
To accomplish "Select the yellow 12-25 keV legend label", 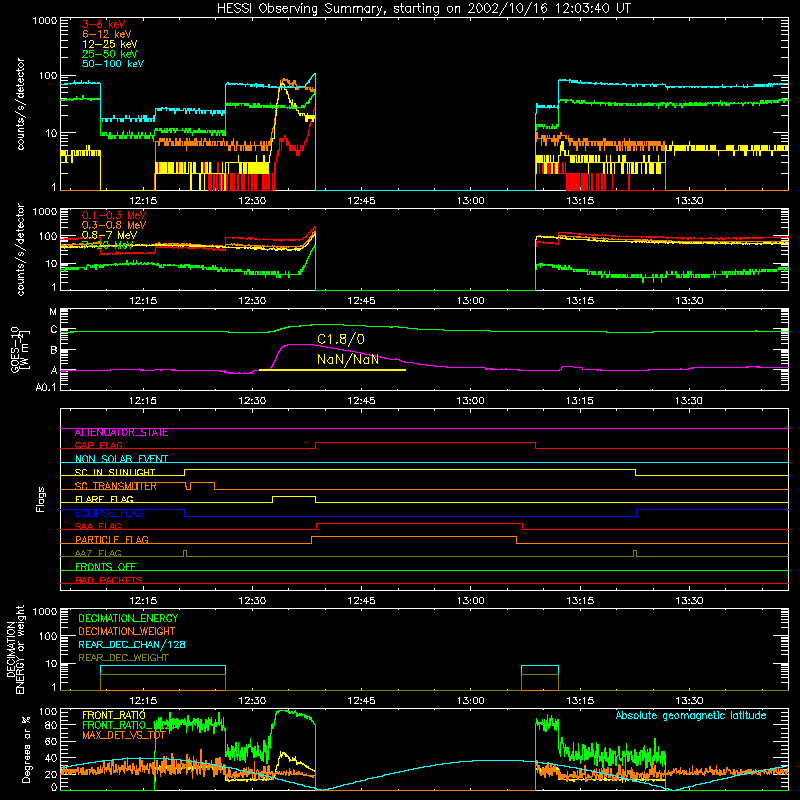I will (x=110, y=44).
